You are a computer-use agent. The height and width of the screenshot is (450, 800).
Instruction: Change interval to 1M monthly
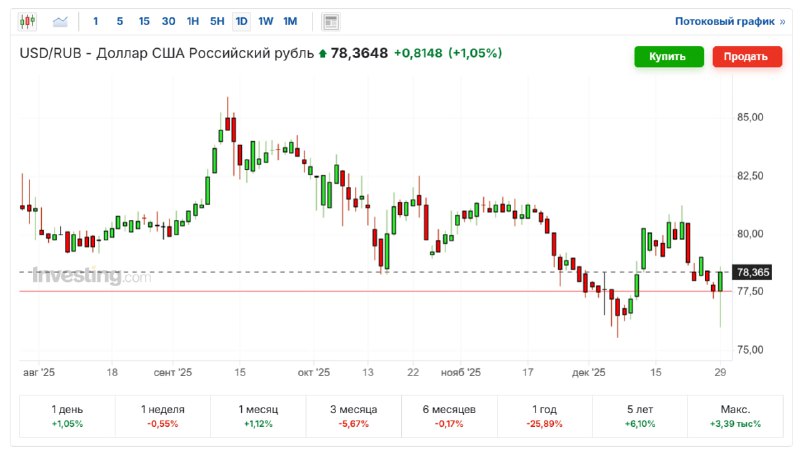point(290,21)
